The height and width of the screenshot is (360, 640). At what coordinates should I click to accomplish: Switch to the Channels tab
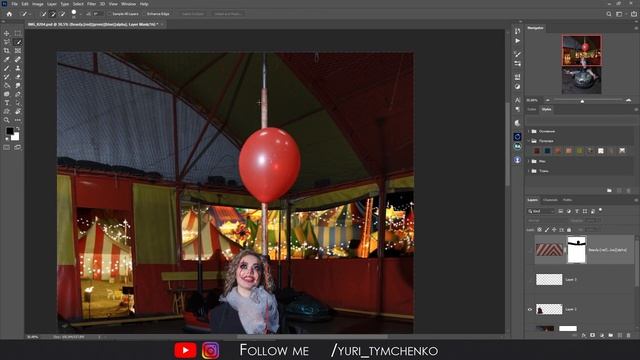tap(550, 200)
